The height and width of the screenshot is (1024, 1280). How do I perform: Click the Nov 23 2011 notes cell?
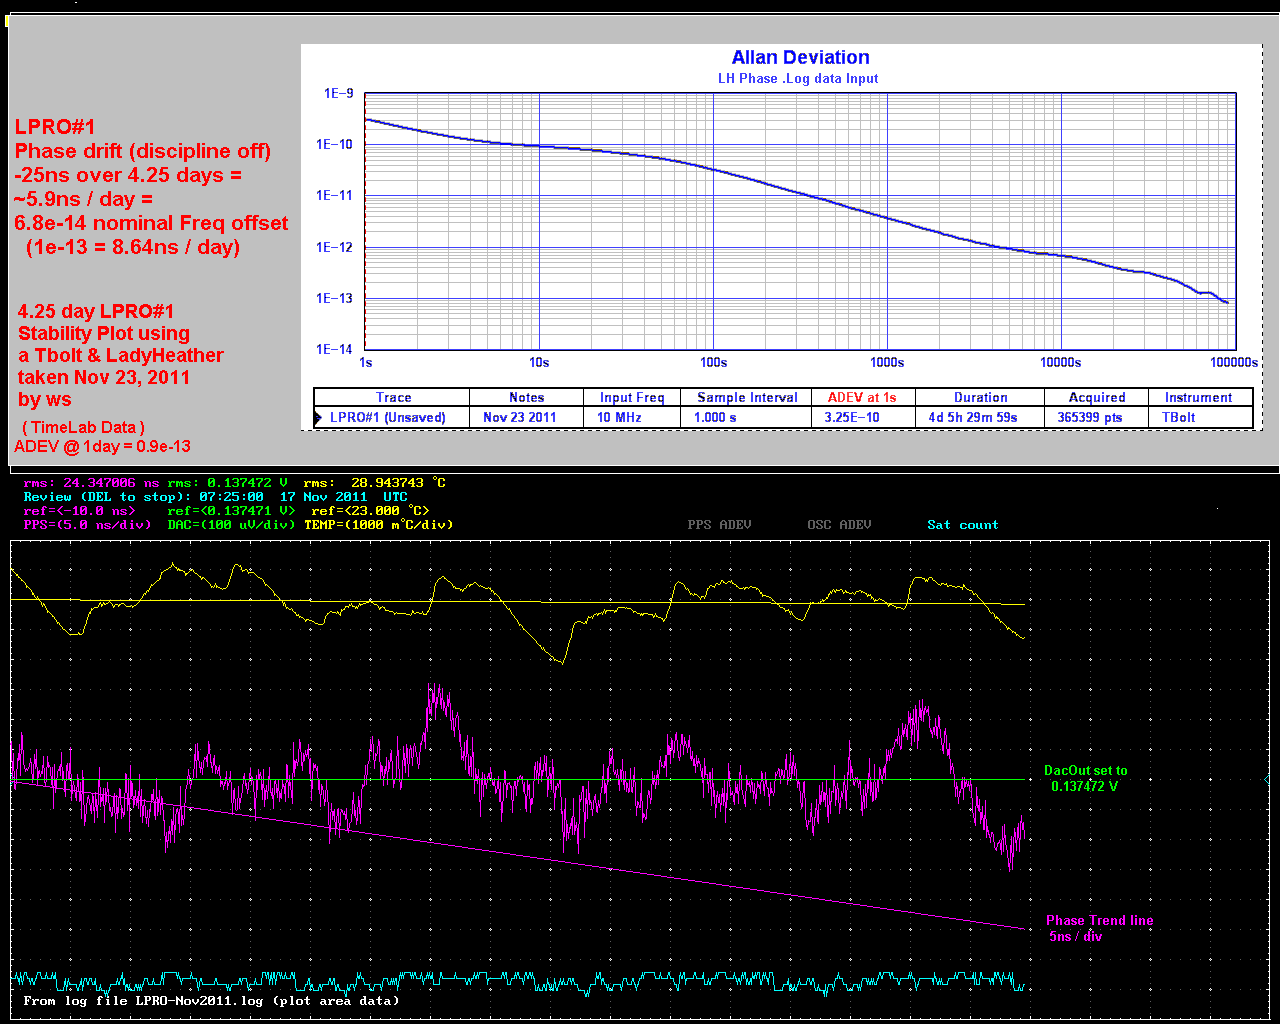[x=519, y=418]
